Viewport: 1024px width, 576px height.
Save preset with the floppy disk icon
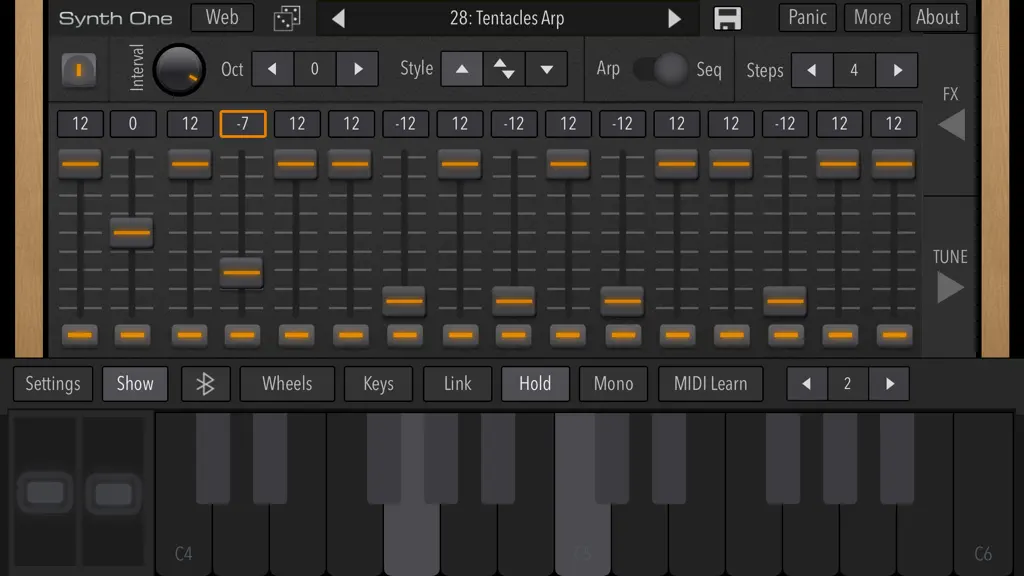coord(727,18)
